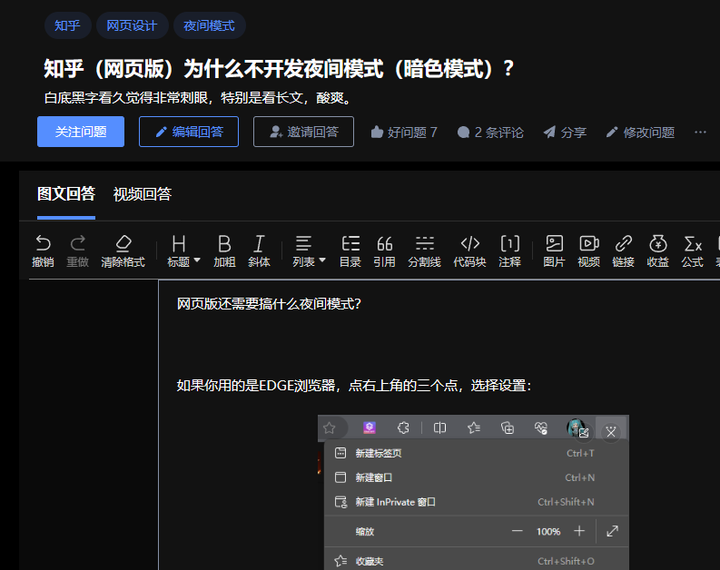
Task: Insert an image (图片)
Action: point(554,251)
